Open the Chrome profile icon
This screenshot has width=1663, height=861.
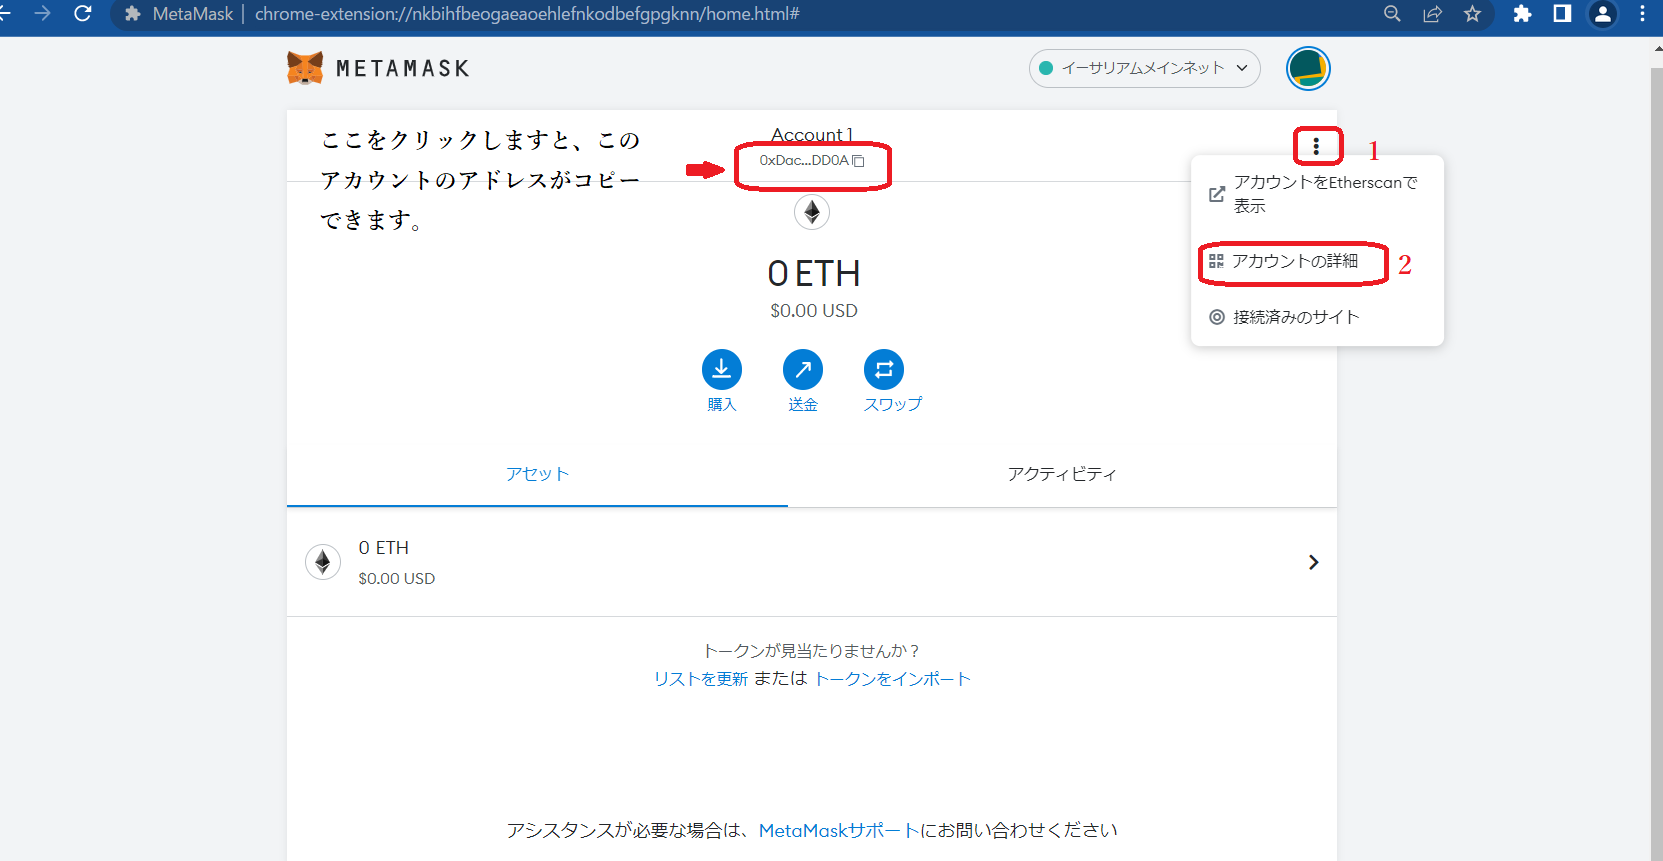point(1603,14)
